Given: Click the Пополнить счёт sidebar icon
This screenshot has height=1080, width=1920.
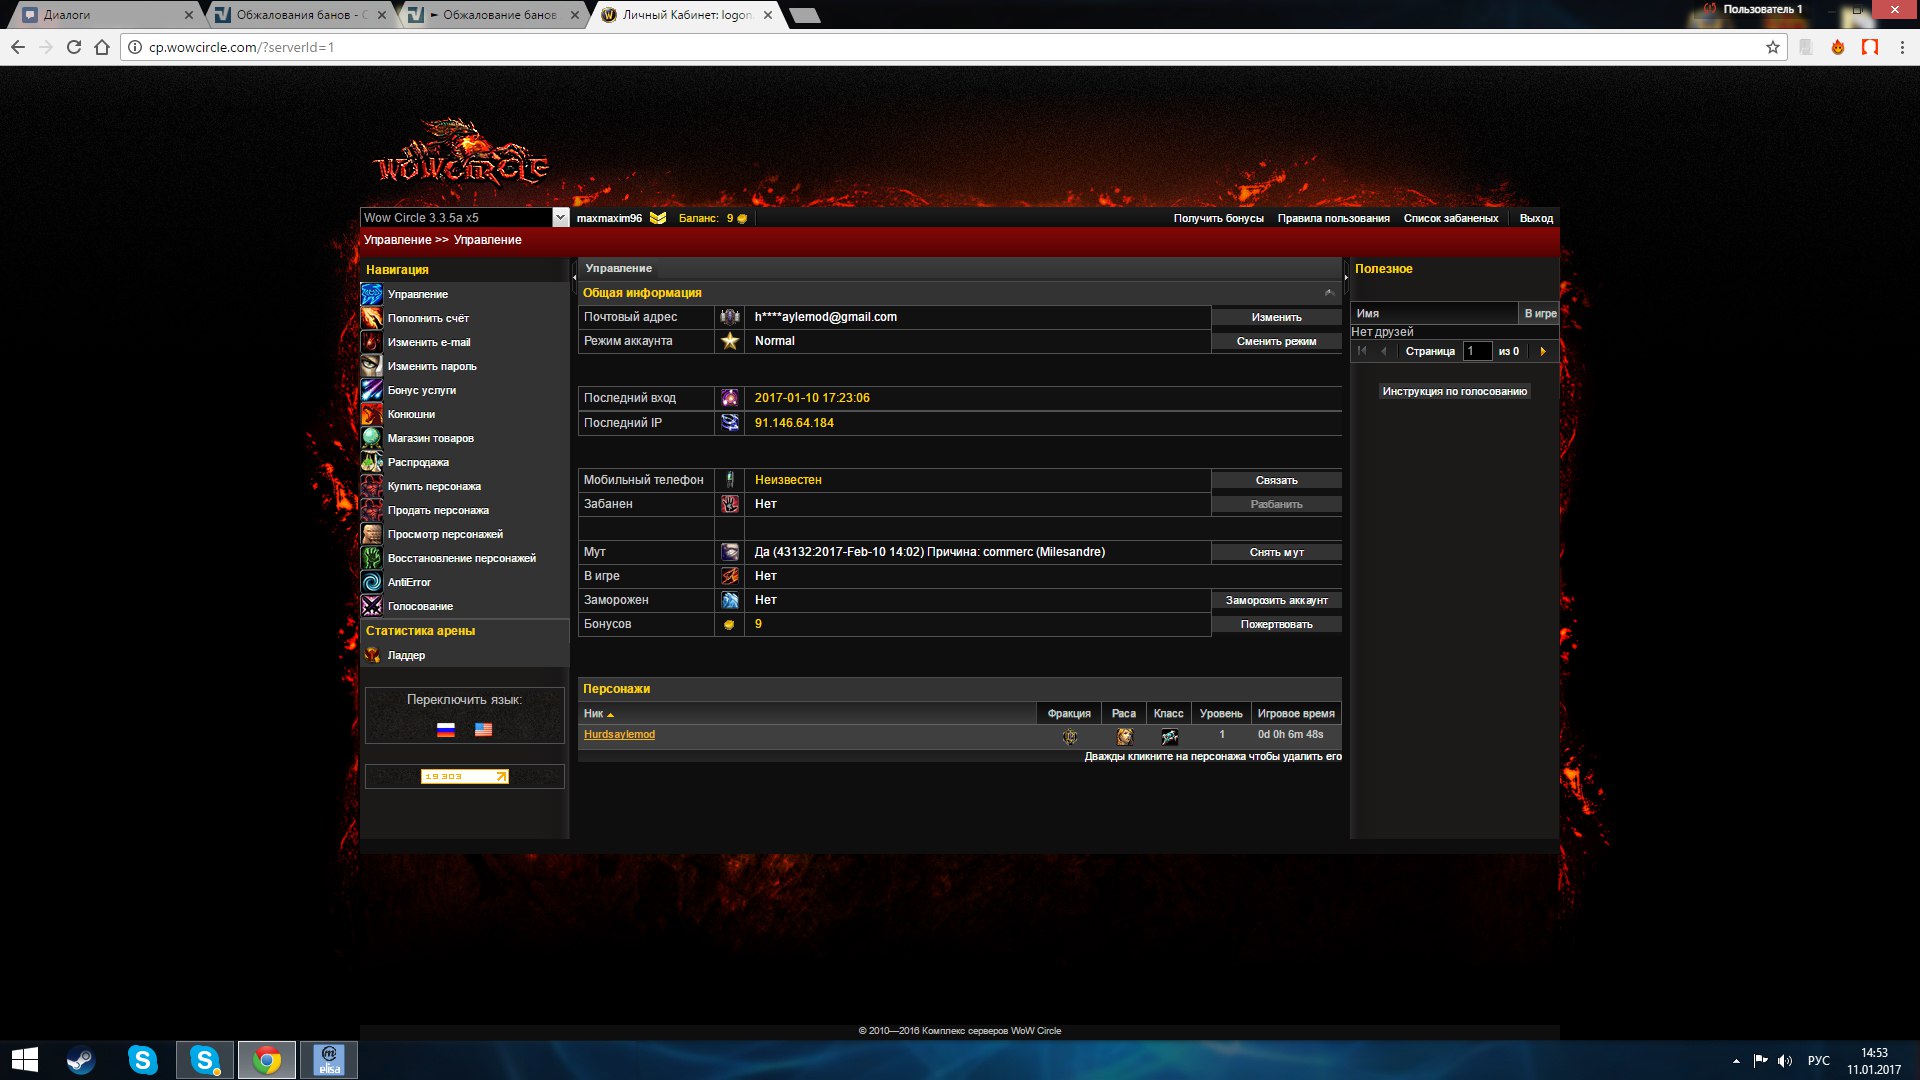Looking at the screenshot, I should point(371,318).
